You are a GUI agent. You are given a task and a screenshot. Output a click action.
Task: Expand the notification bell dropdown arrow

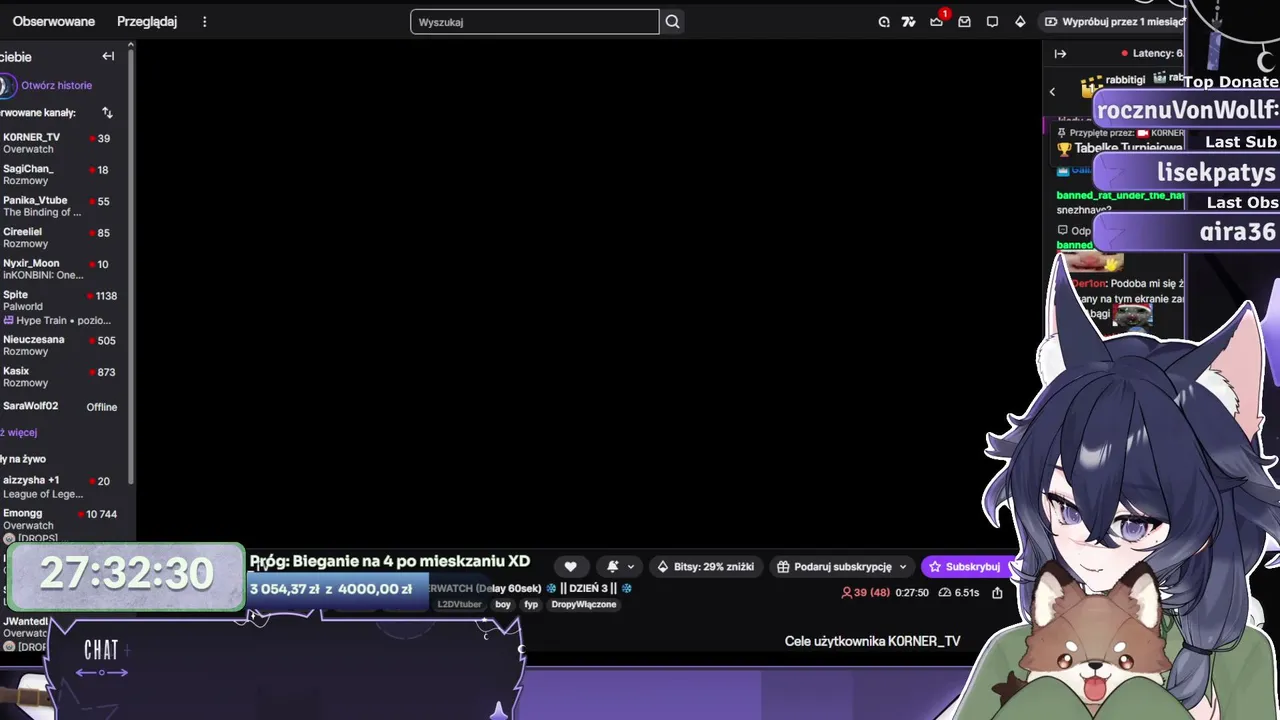pyautogui.click(x=631, y=567)
